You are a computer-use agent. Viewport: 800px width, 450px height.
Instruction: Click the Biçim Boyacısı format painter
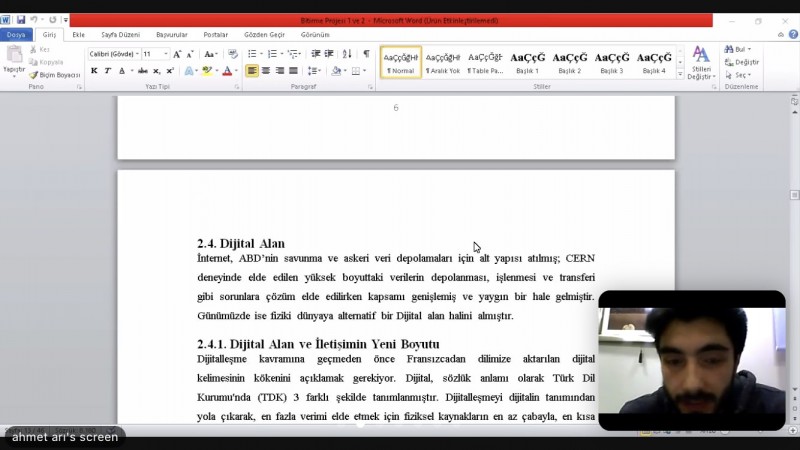point(55,75)
